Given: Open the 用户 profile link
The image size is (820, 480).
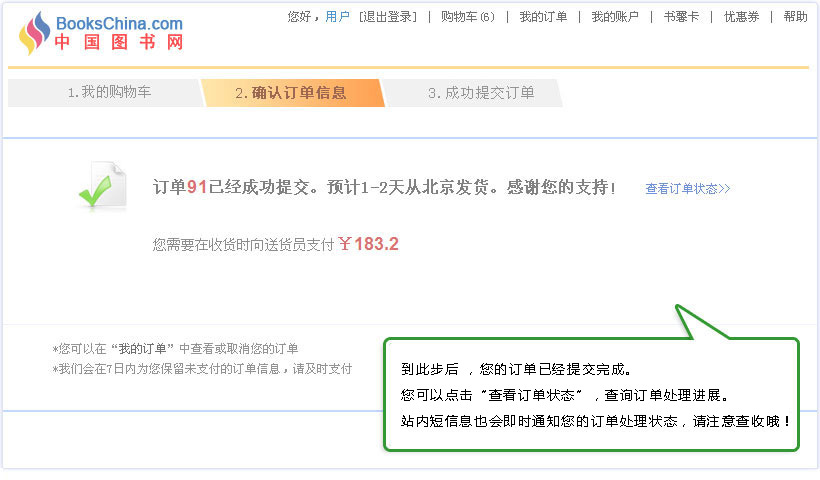Looking at the screenshot, I should click(x=337, y=17).
